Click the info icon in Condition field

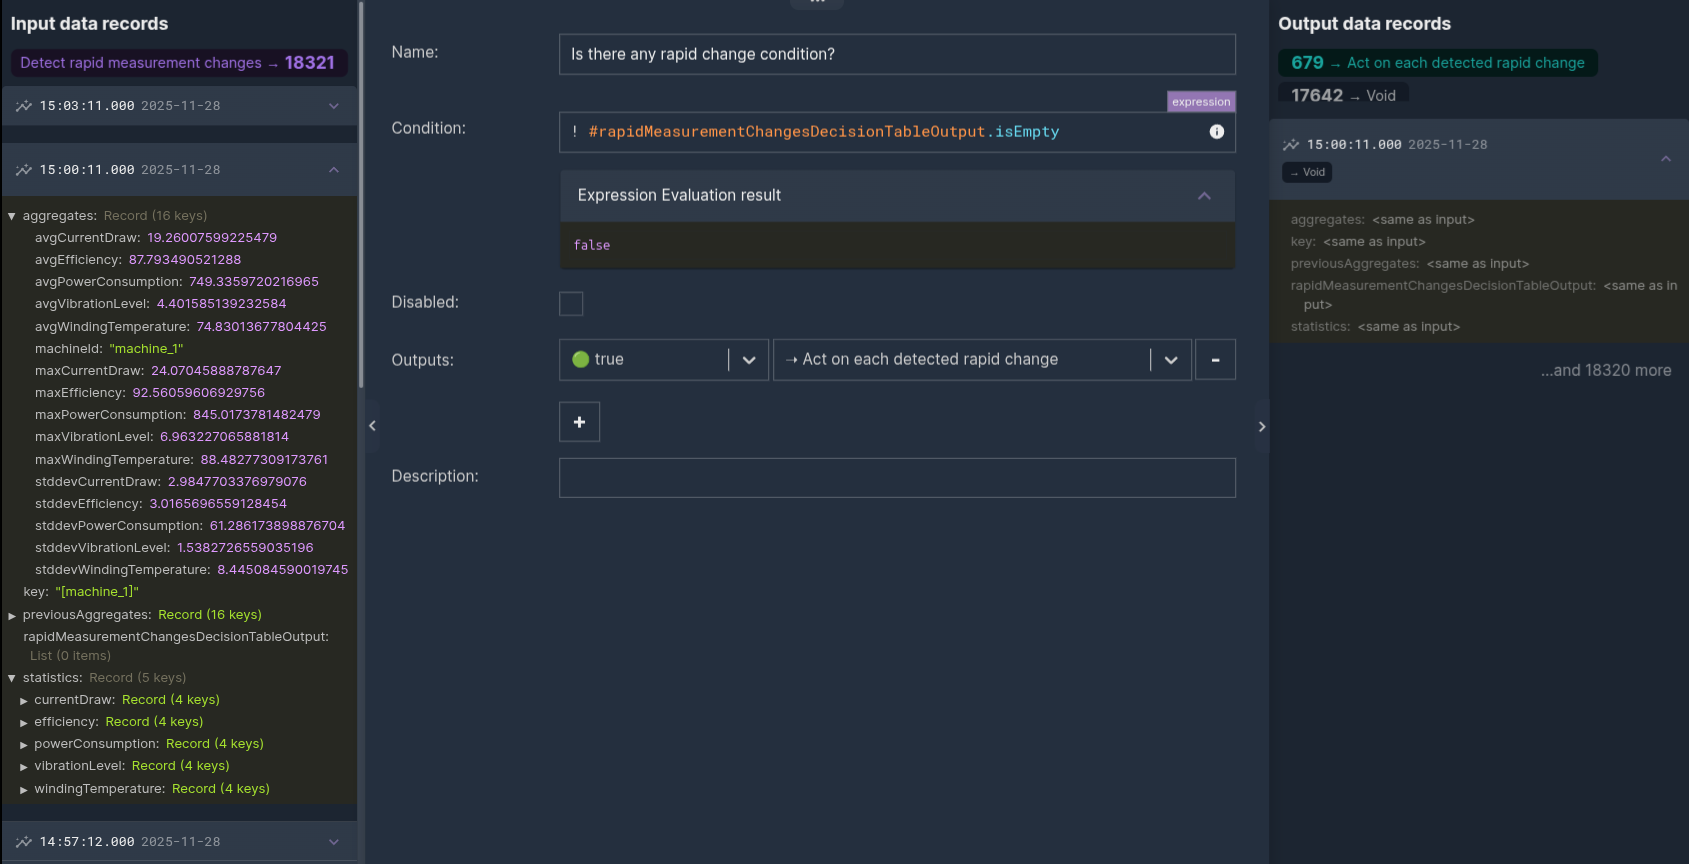[x=1216, y=132]
